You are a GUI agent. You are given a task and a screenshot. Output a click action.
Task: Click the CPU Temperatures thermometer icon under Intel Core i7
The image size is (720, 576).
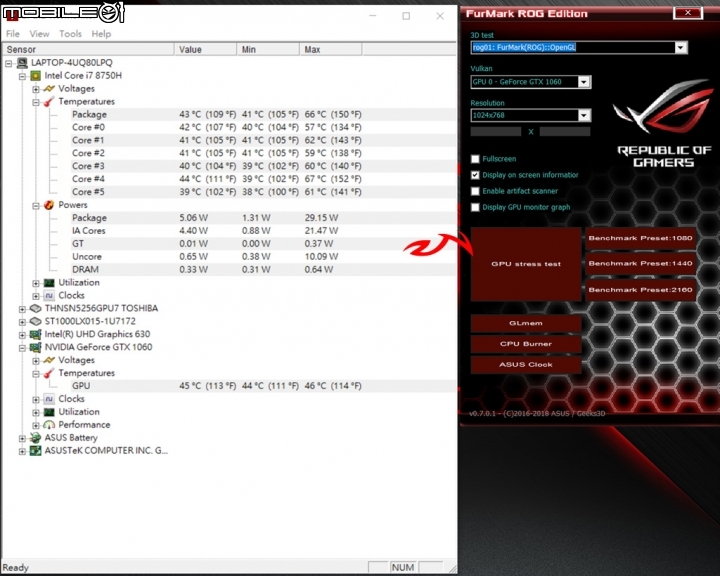49,102
